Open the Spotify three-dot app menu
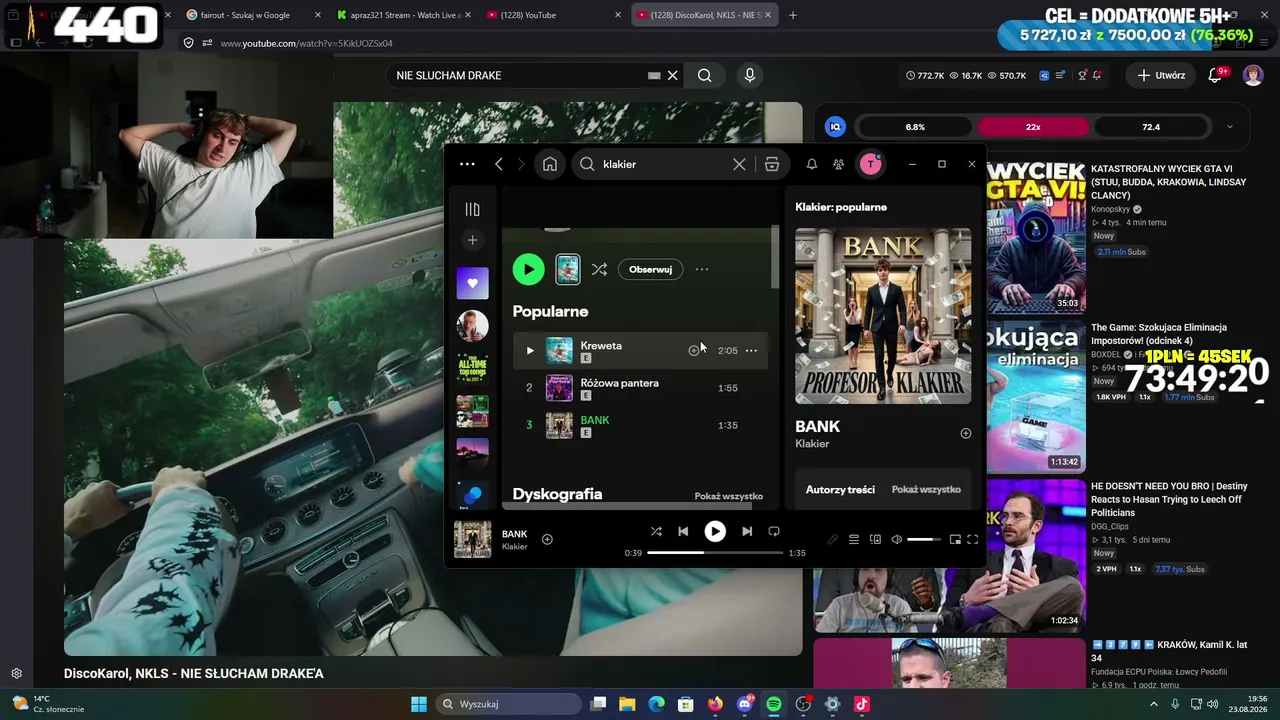The height and width of the screenshot is (720, 1280). (467, 164)
